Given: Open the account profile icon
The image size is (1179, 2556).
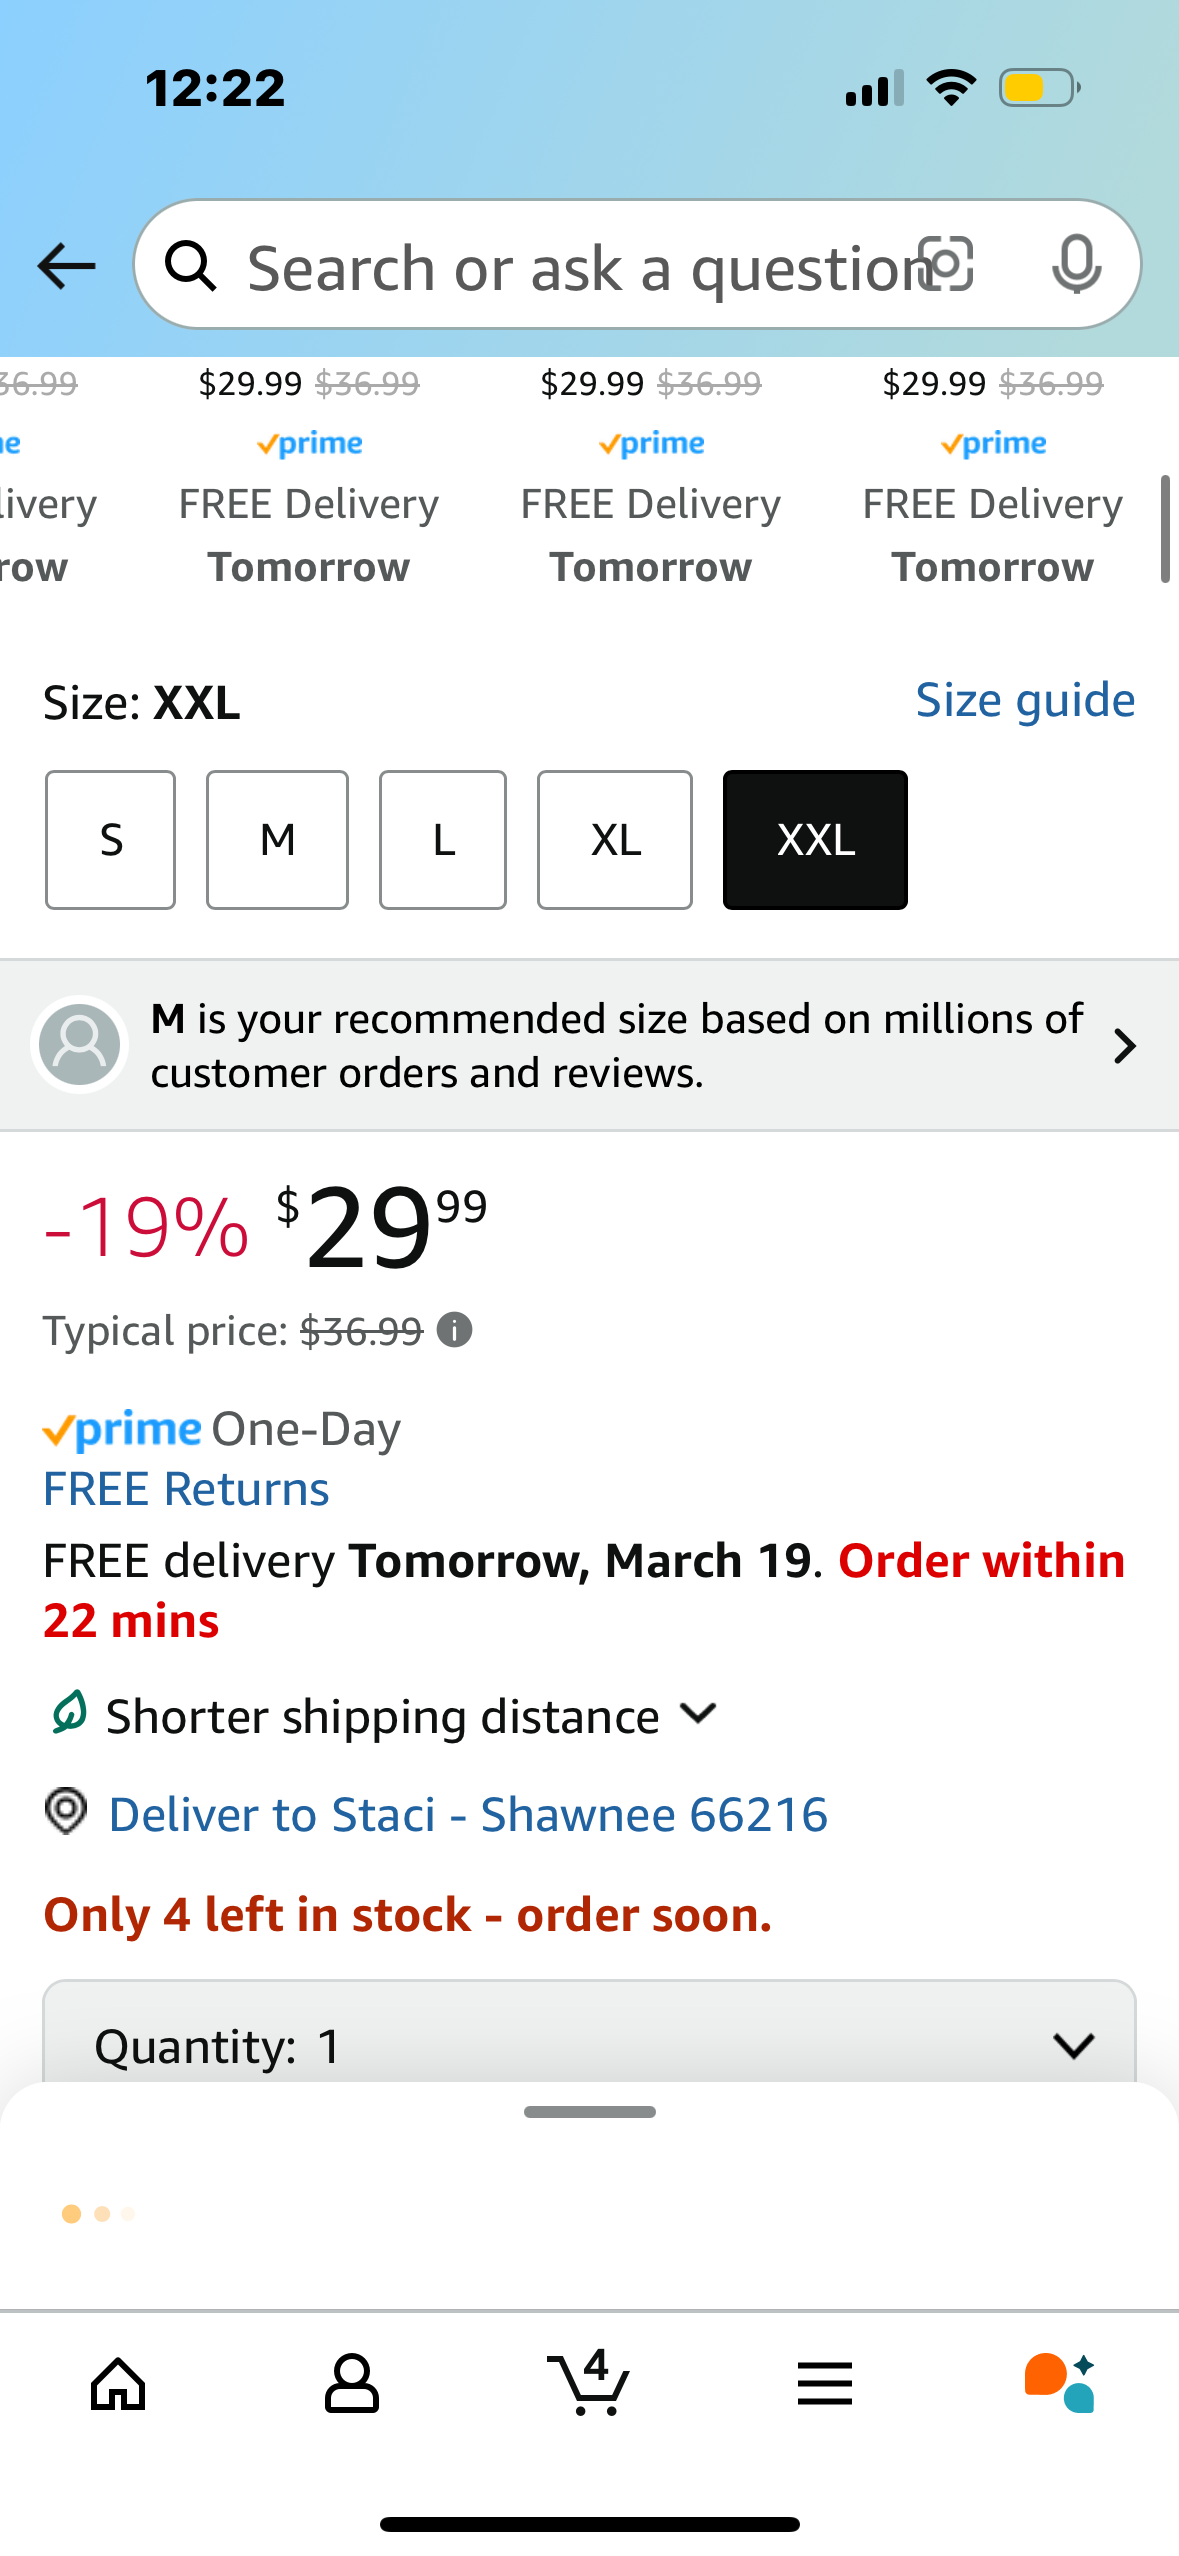Looking at the screenshot, I should [352, 2384].
